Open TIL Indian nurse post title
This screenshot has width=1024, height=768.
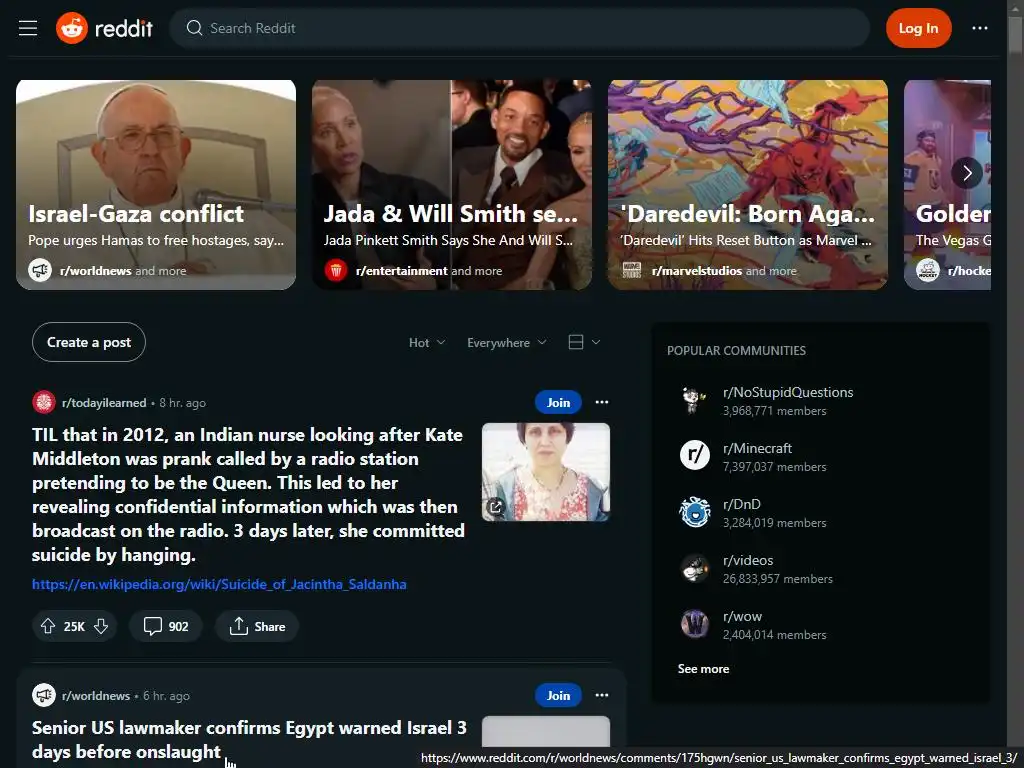248,495
